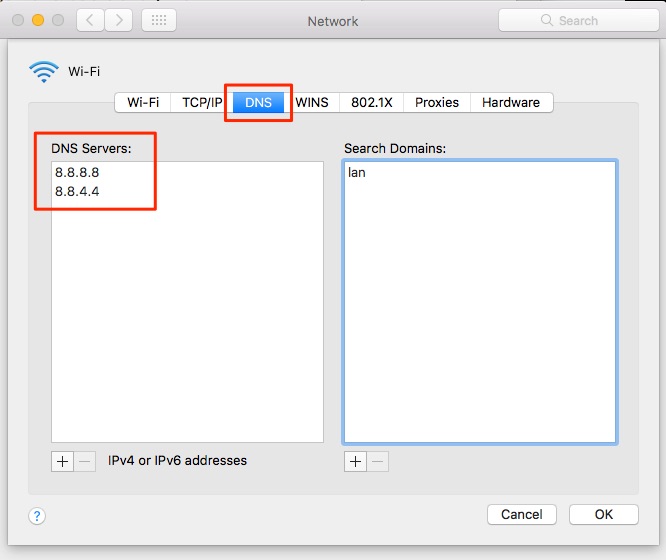Focus the Search field in title bar
The width and height of the screenshot is (666, 560).
579,20
